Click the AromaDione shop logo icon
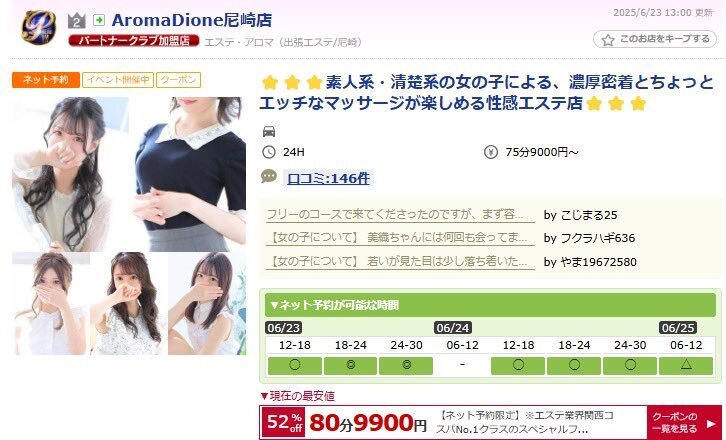 [x=39, y=28]
